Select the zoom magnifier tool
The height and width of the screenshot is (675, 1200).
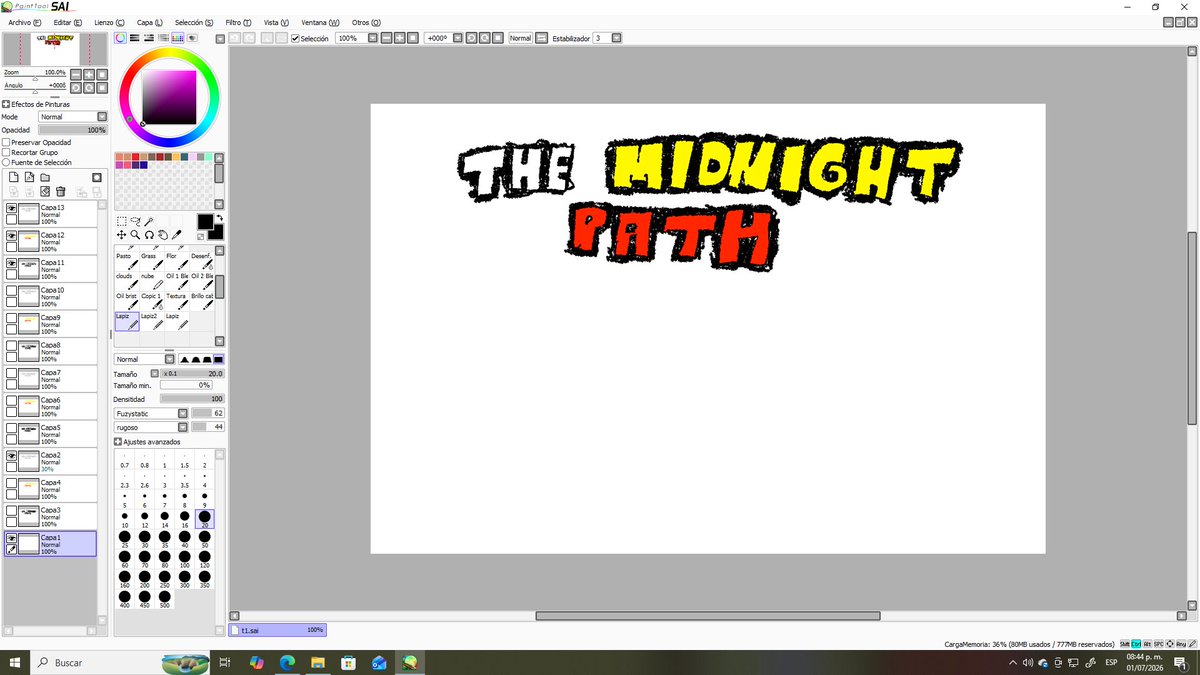(135, 235)
